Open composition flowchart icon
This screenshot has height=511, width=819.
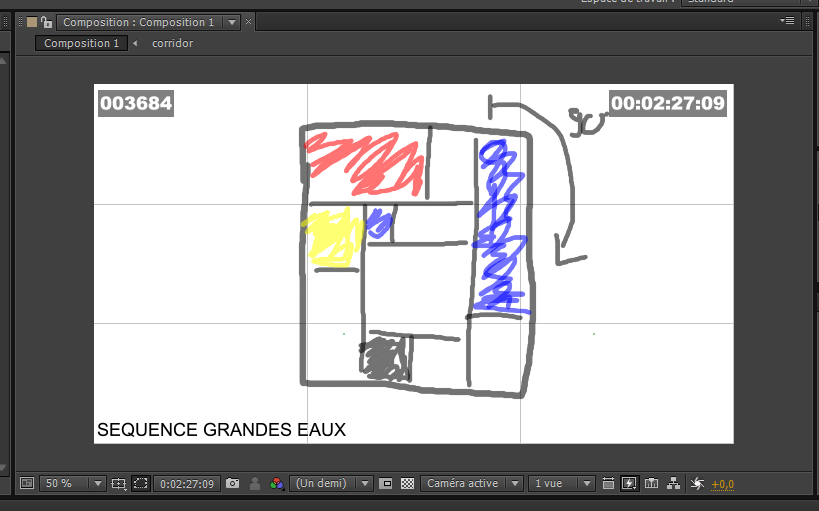(x=673, y=483)
